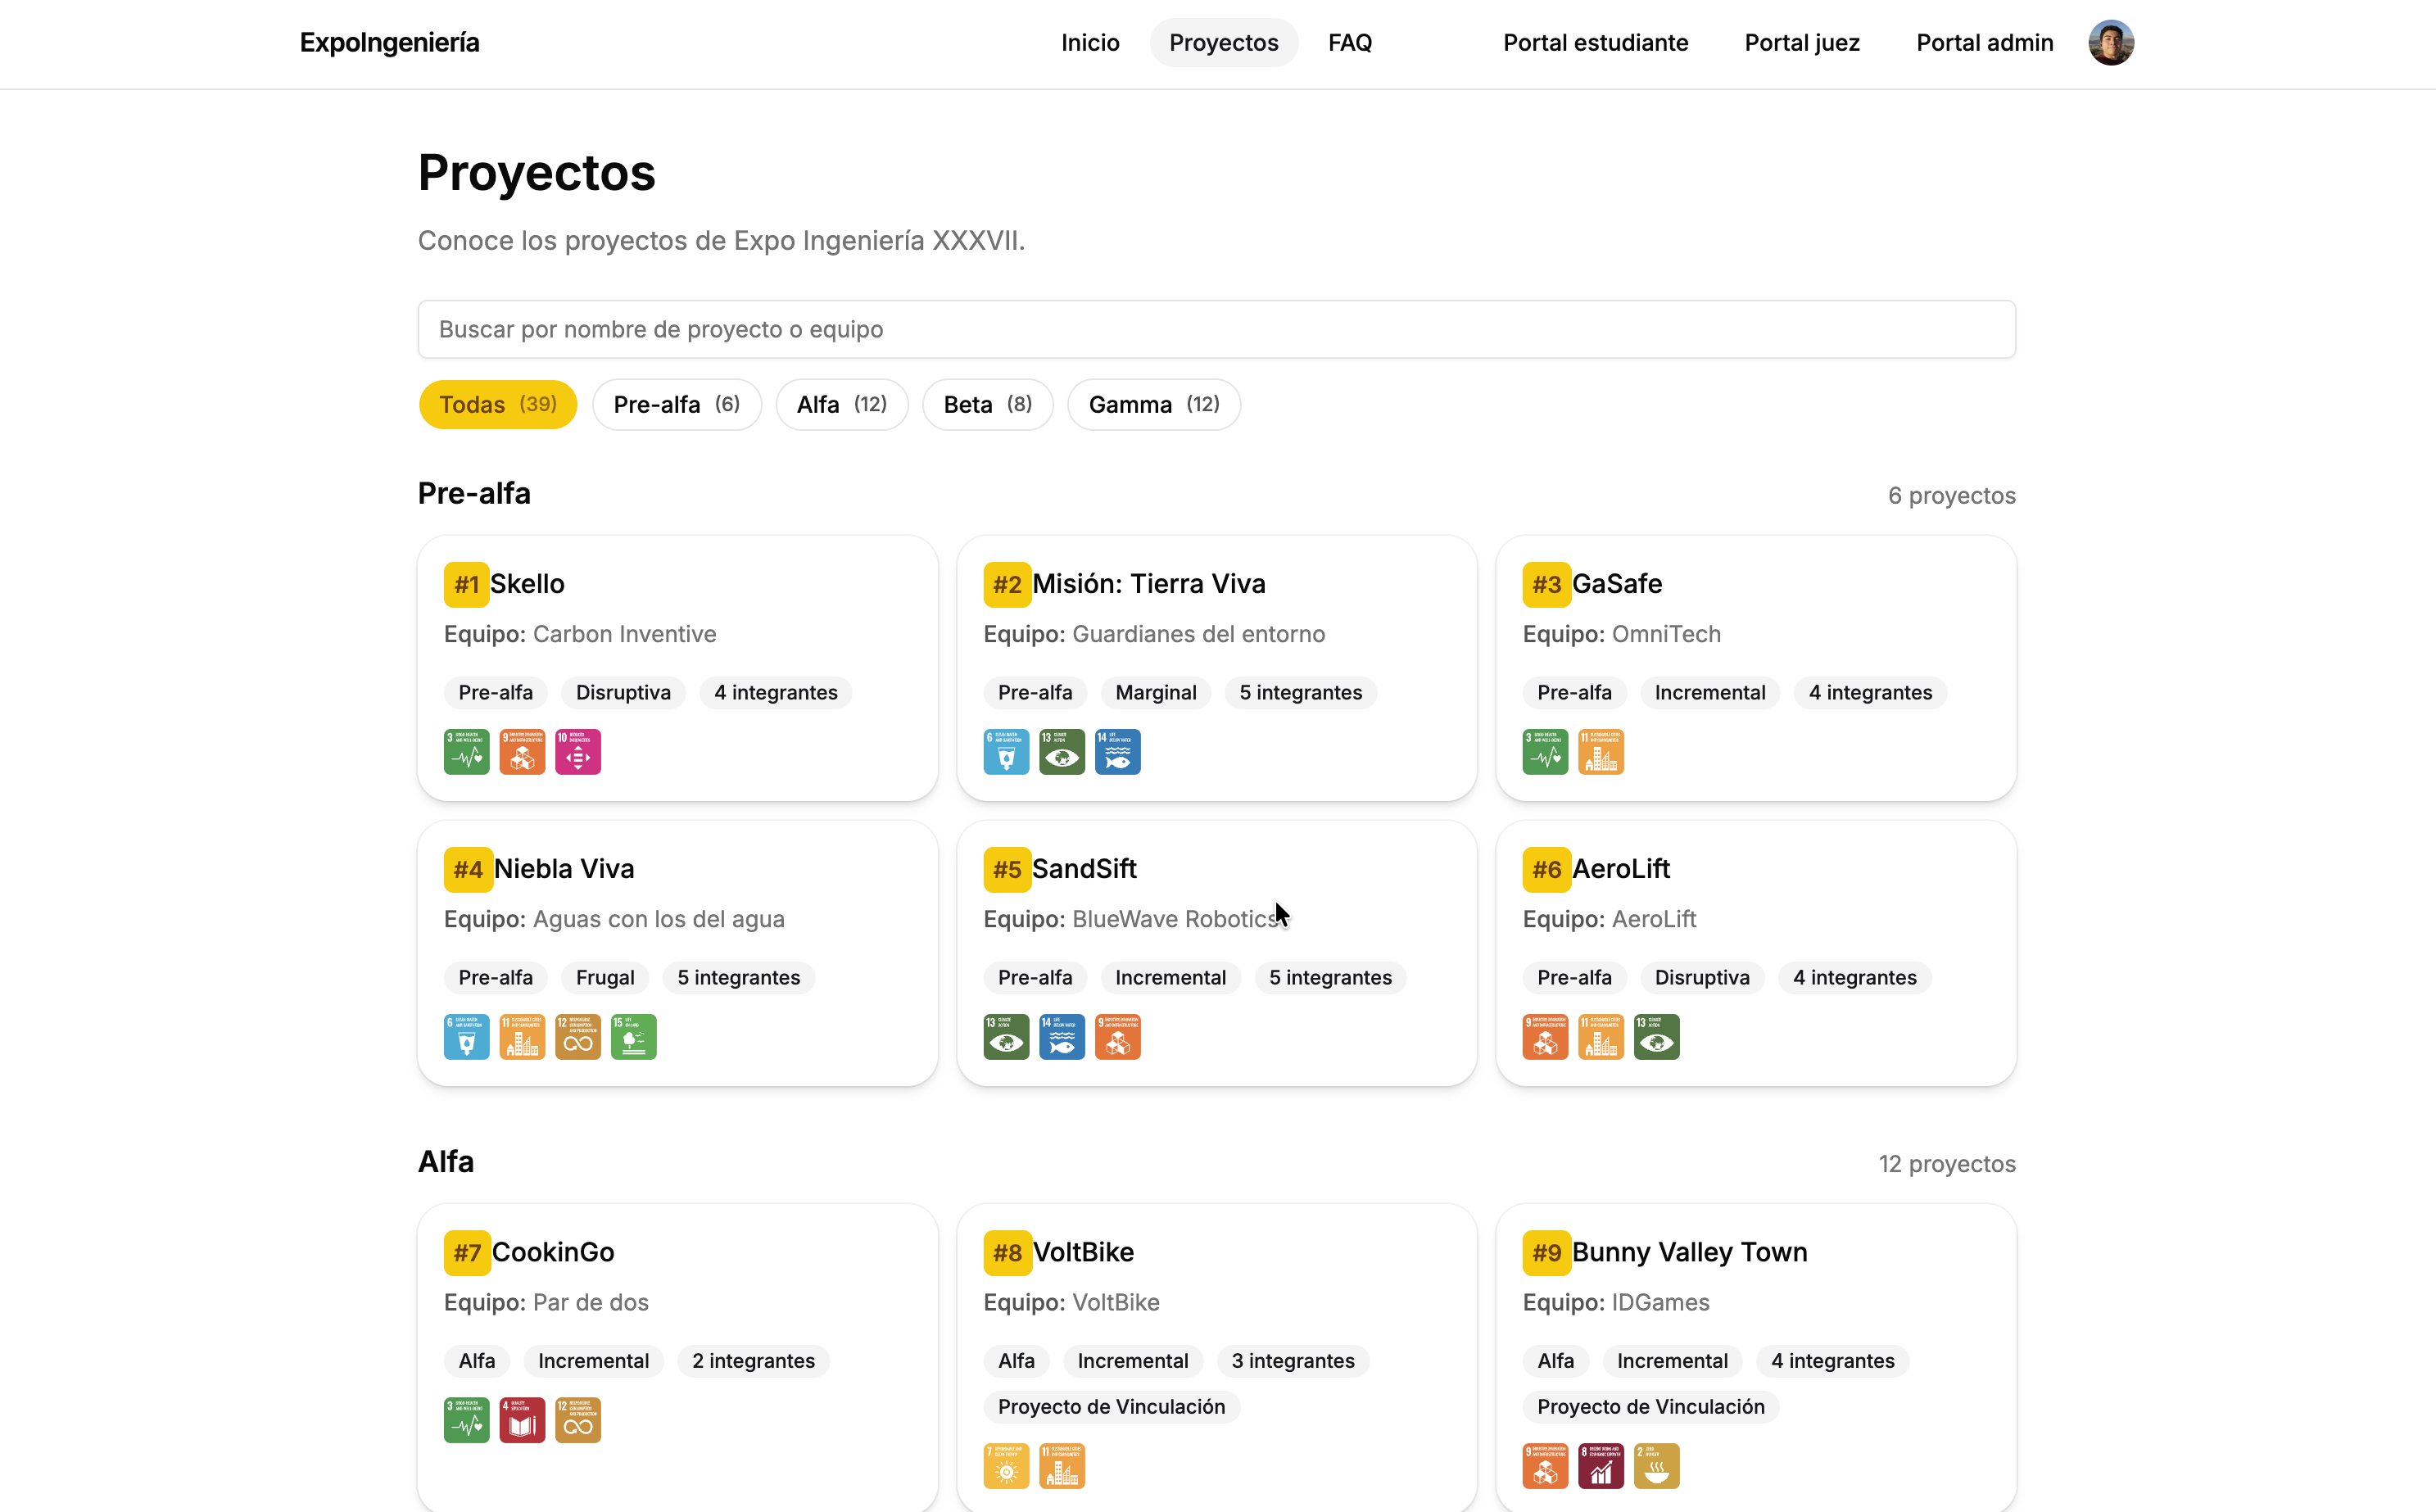Click the Disruptiva tag on Skello
Screen dimensions: 2436x1512
pos(623,692)
